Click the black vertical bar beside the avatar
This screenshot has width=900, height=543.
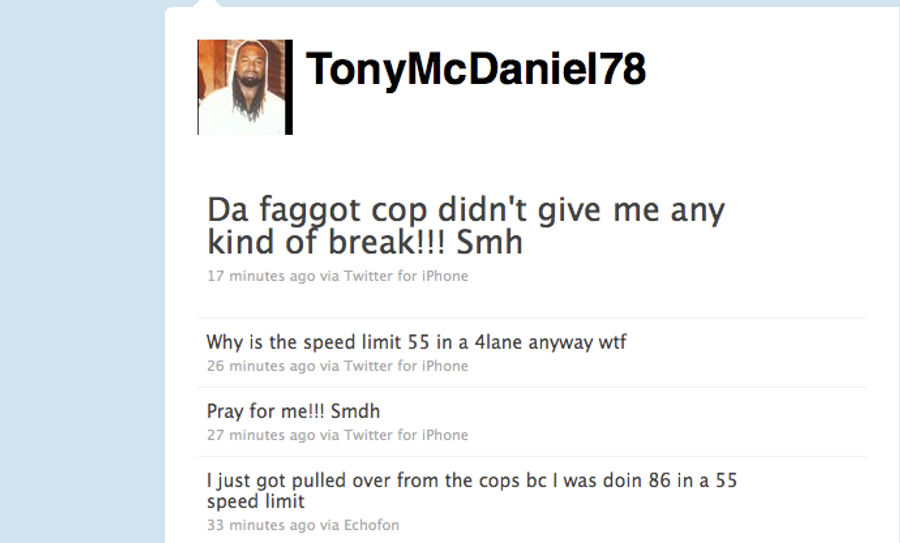289,87
